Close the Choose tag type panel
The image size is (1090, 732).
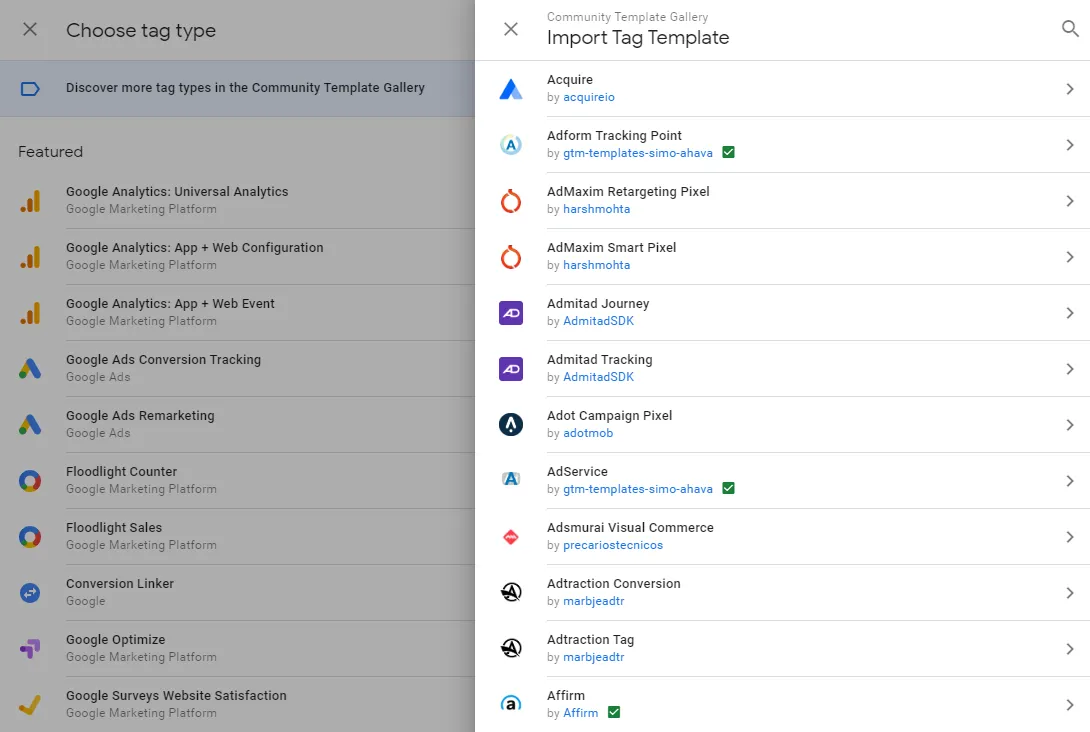coord(30,29)
